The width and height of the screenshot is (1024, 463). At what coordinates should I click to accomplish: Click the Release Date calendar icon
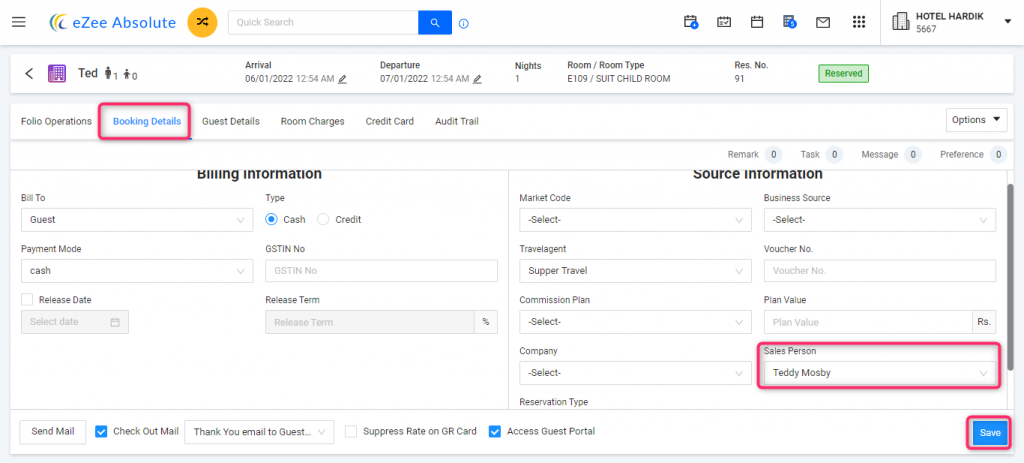(x=115, y=322)
